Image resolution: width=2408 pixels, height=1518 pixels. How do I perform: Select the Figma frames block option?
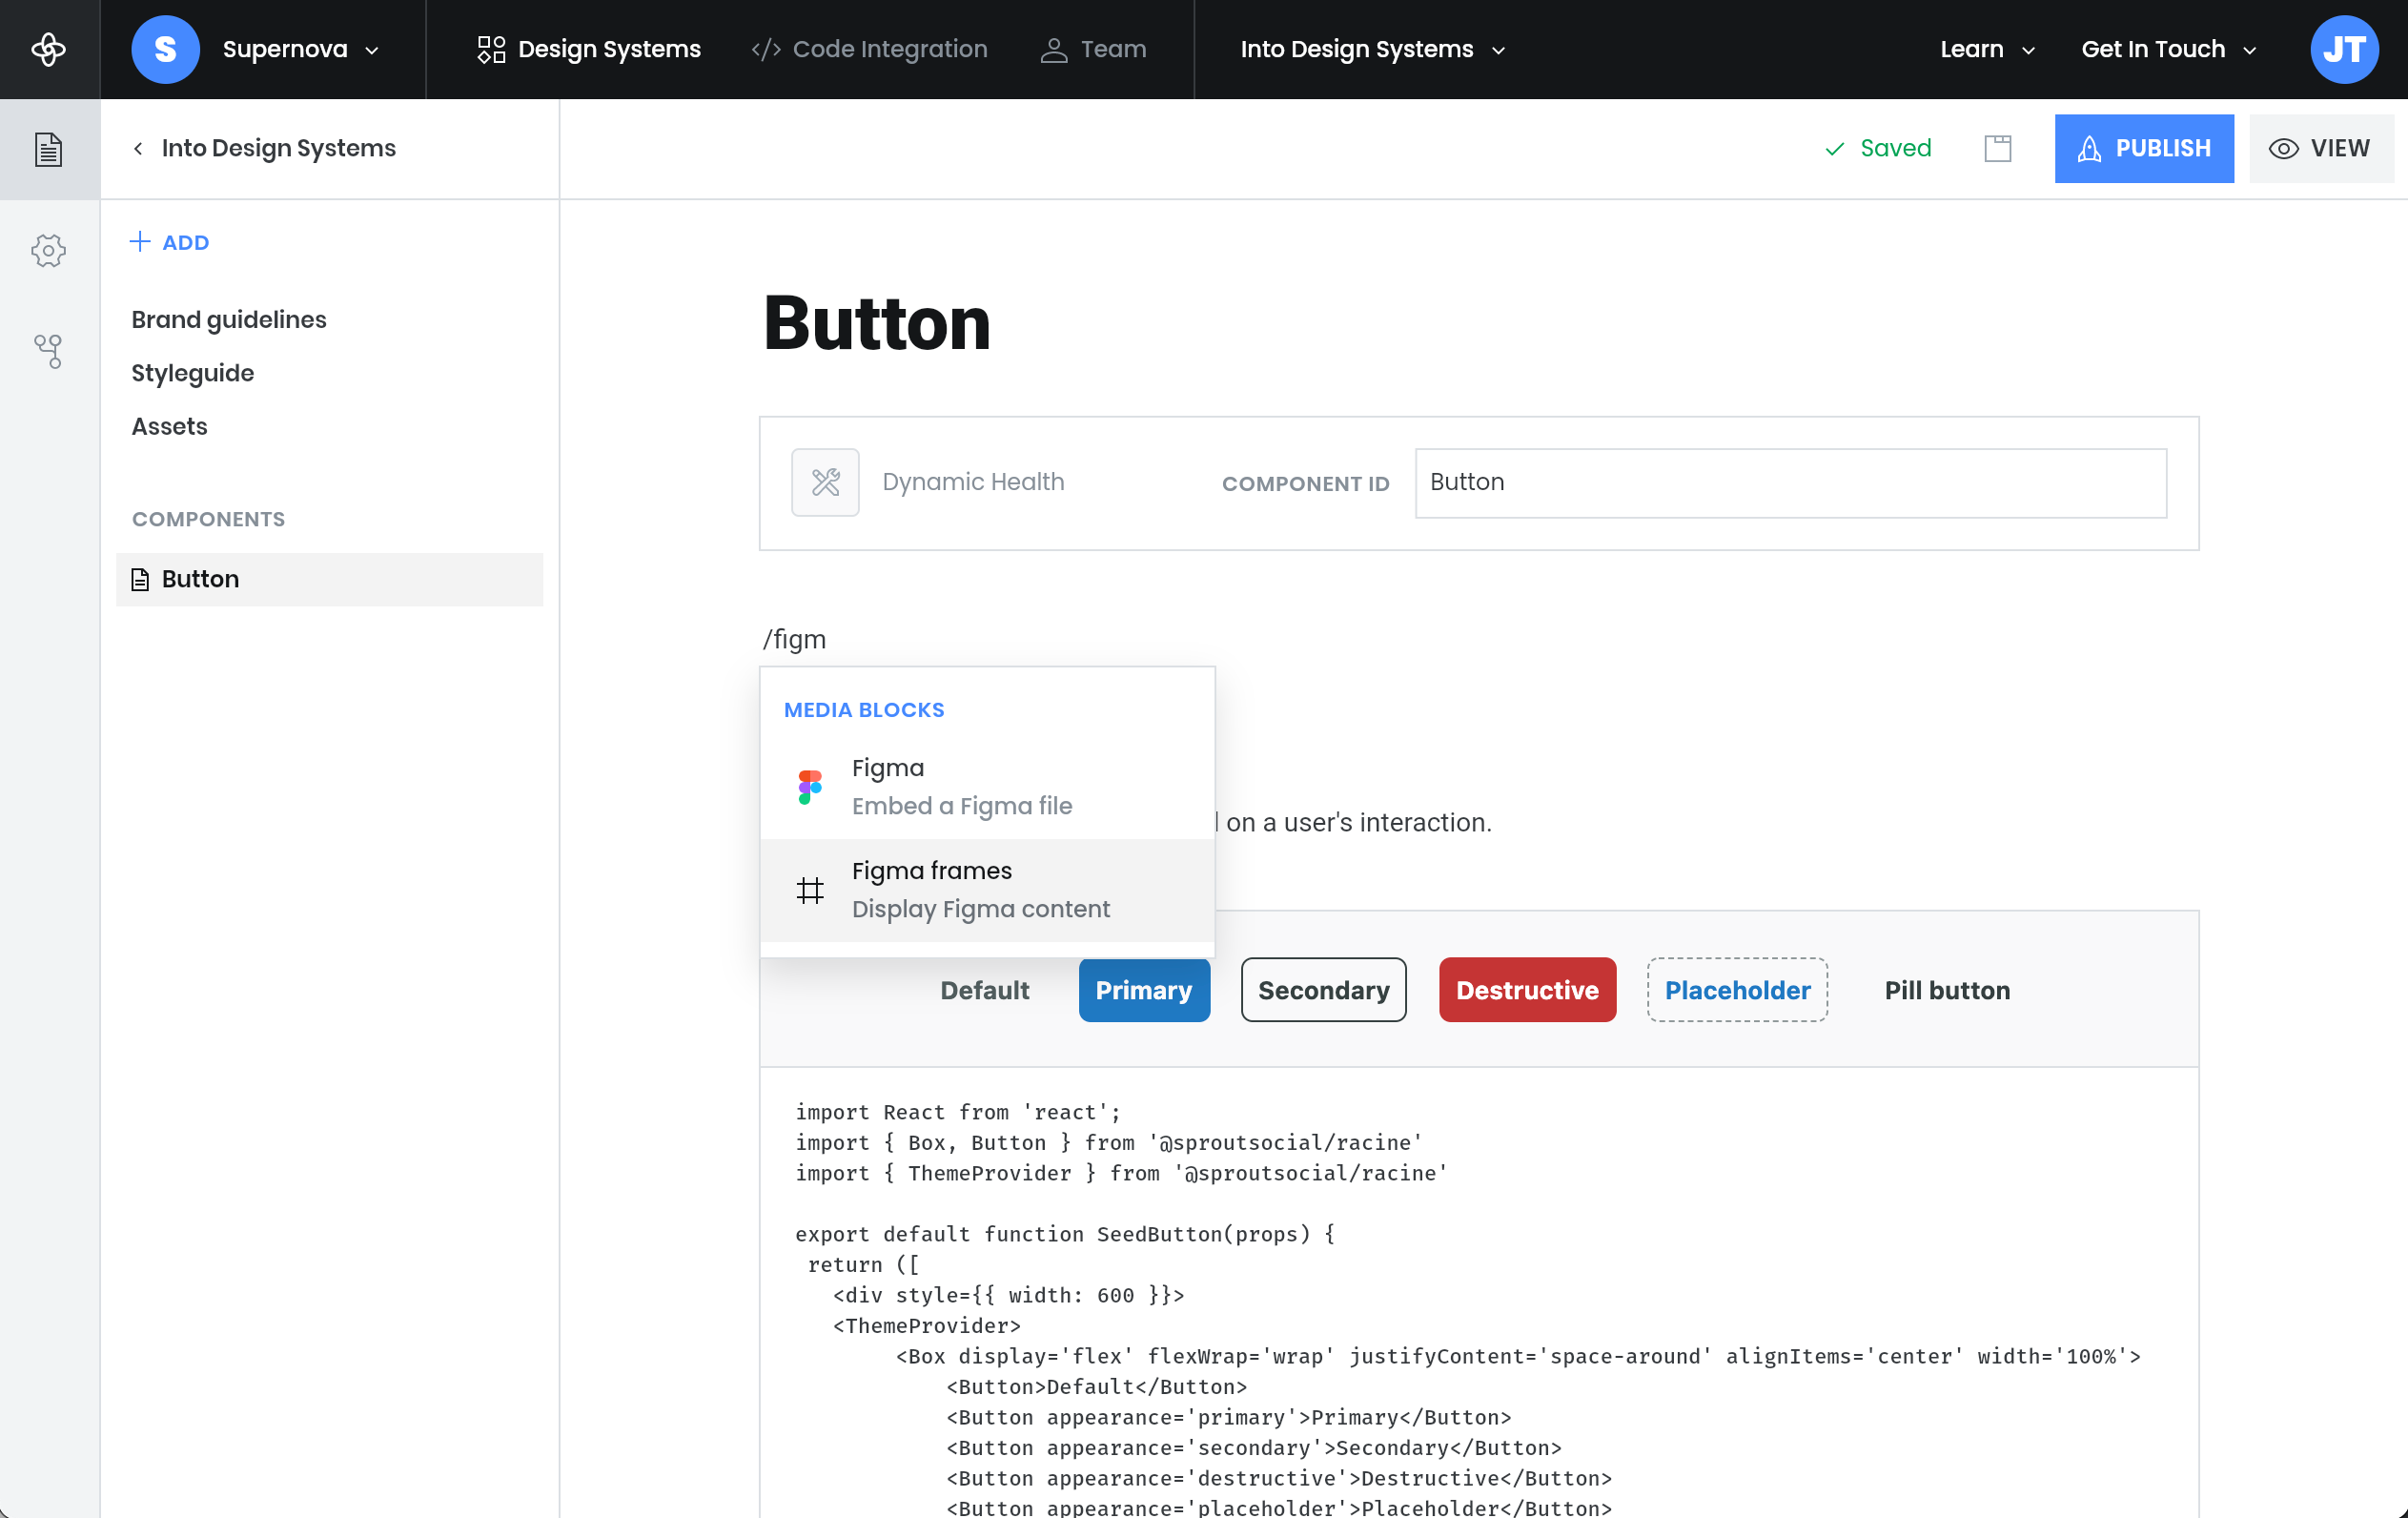tap(987, 889)
